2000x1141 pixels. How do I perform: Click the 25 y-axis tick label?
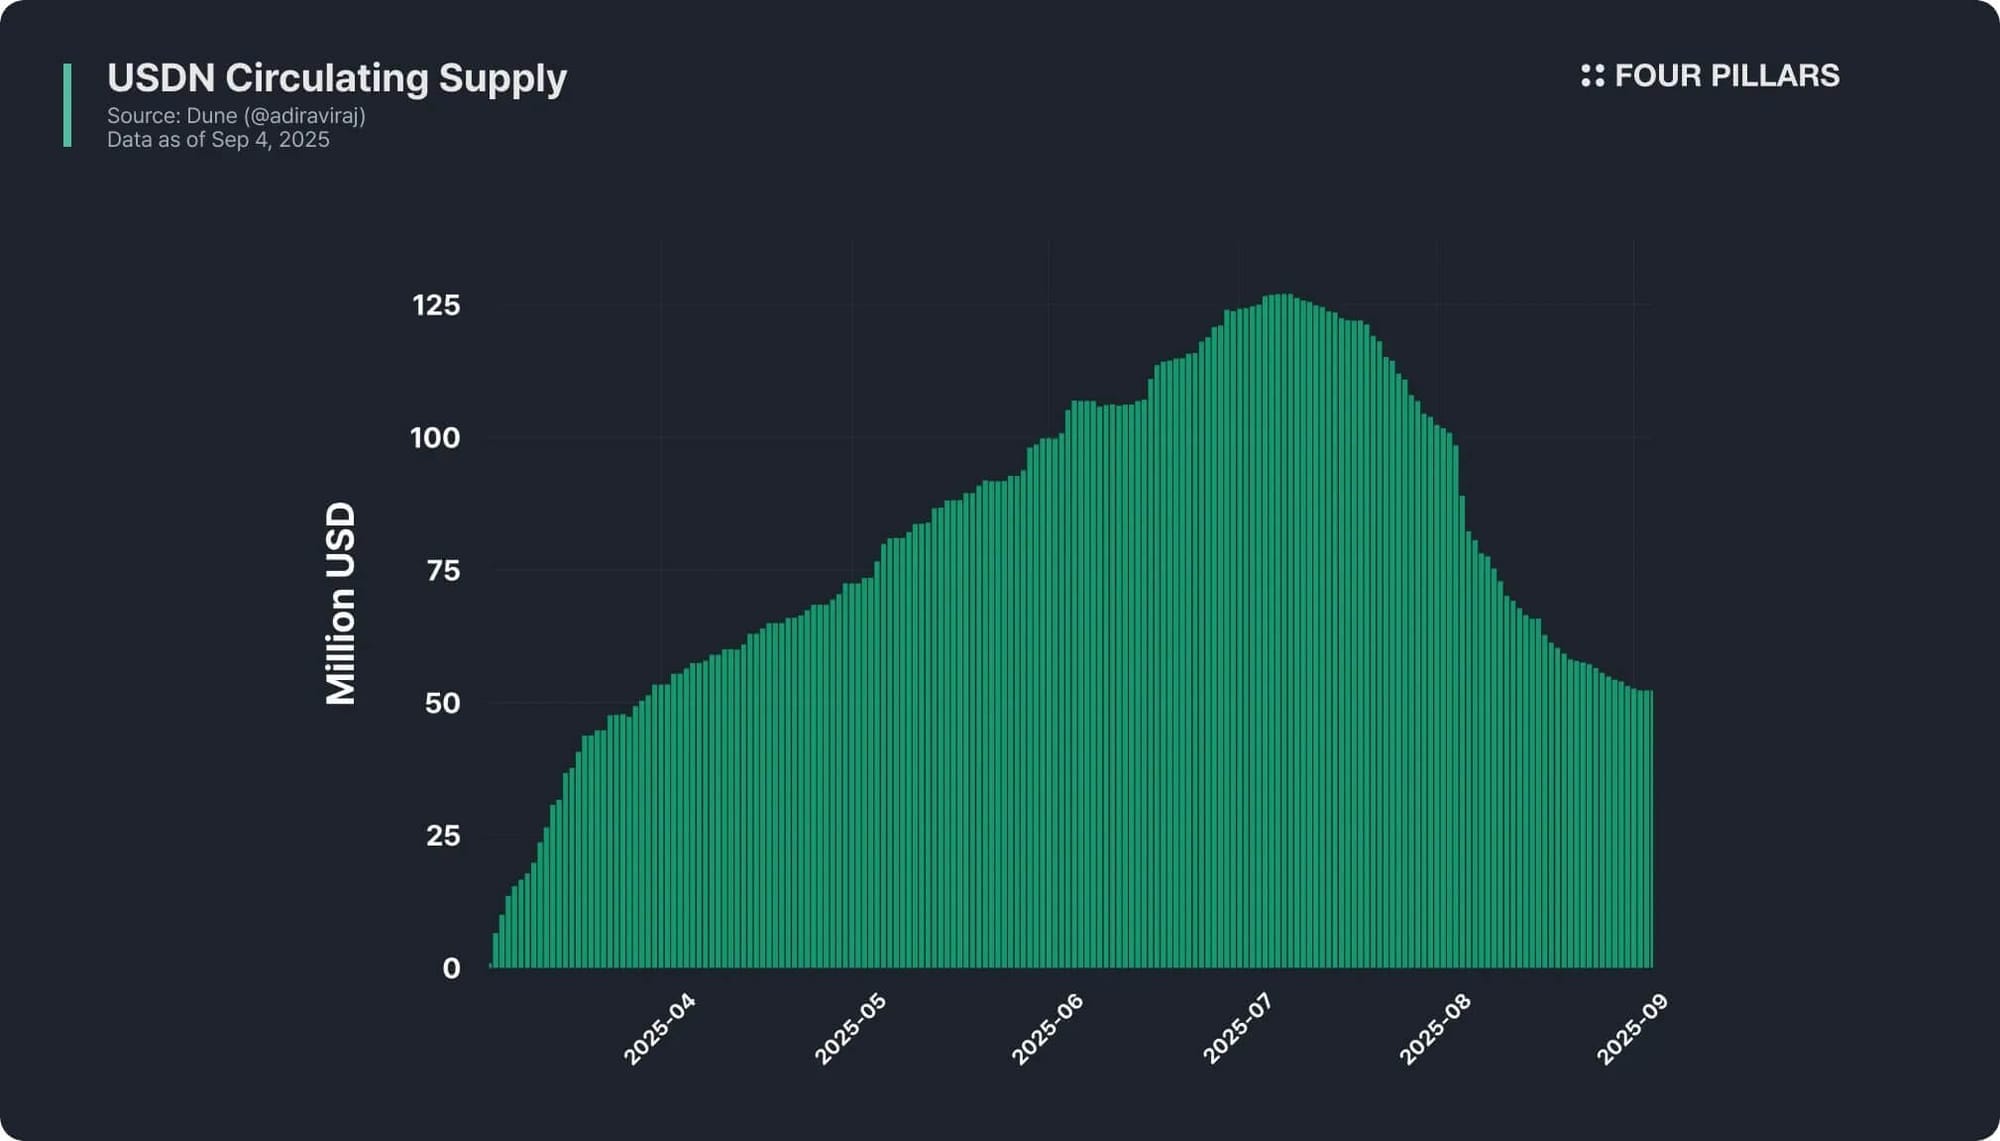pos(443,836)
